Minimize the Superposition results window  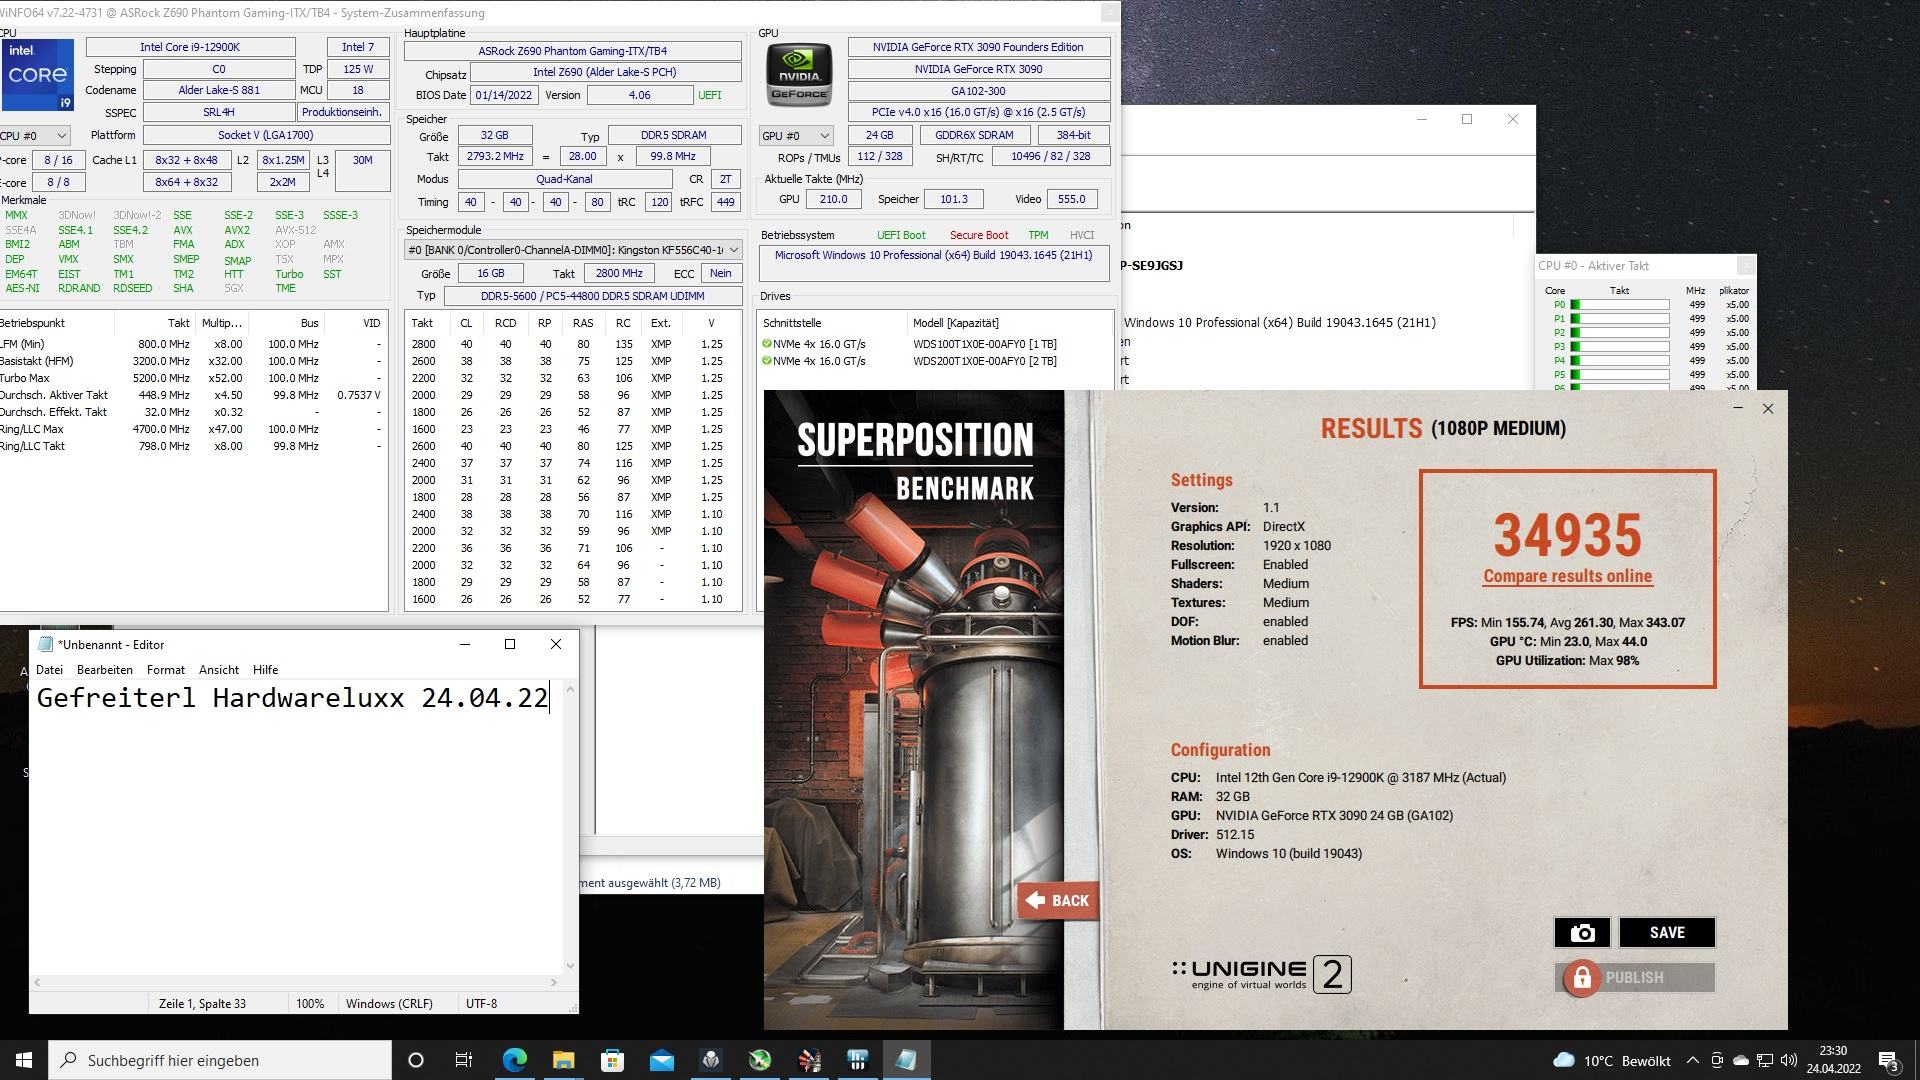(x=1738, y=408)
